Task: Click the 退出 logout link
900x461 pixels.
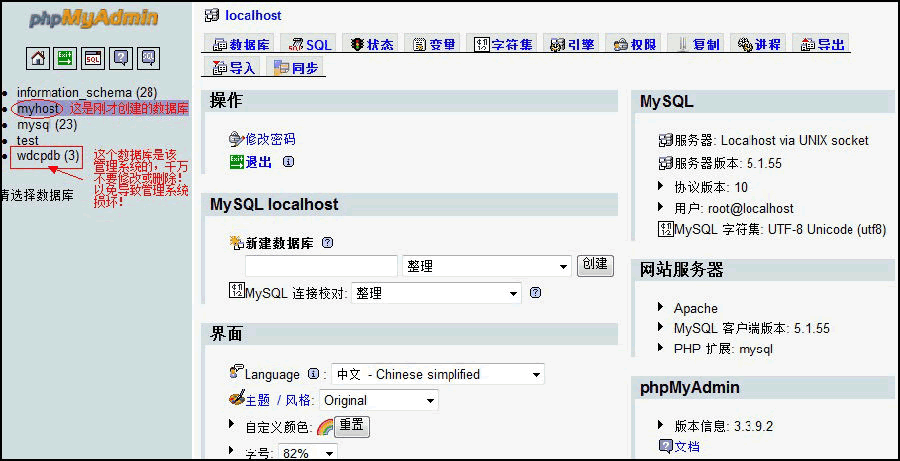Action: pyautogui.click(x=258, y=162)
